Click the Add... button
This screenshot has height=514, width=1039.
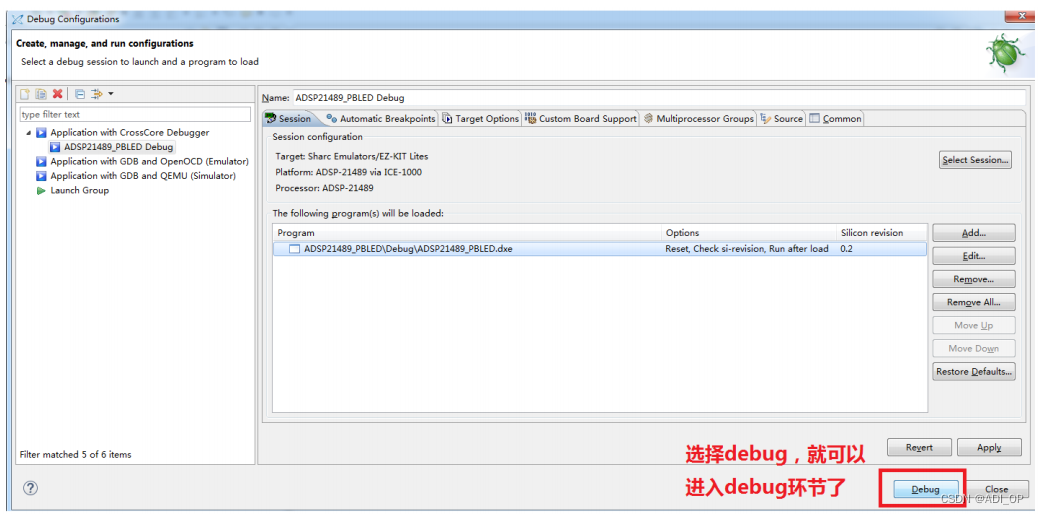pos(973,232)
